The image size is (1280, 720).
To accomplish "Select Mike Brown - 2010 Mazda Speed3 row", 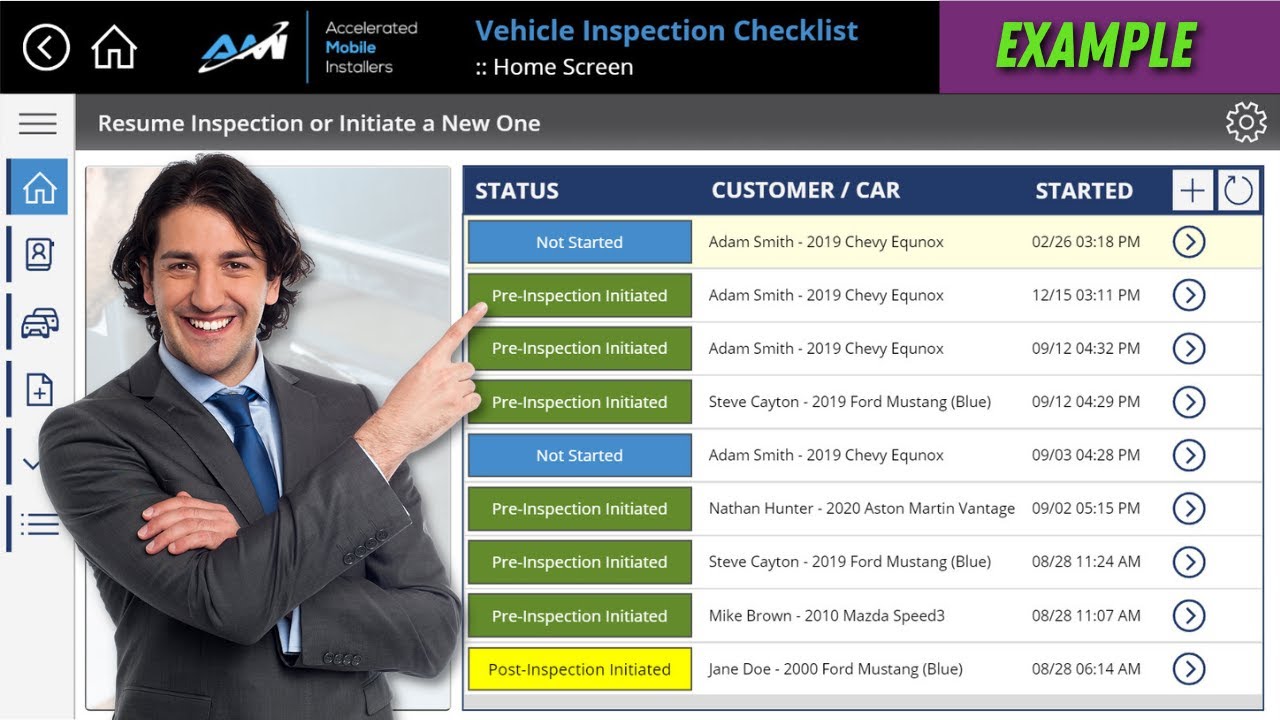I will pyautogui.click(x=826, y=616).
